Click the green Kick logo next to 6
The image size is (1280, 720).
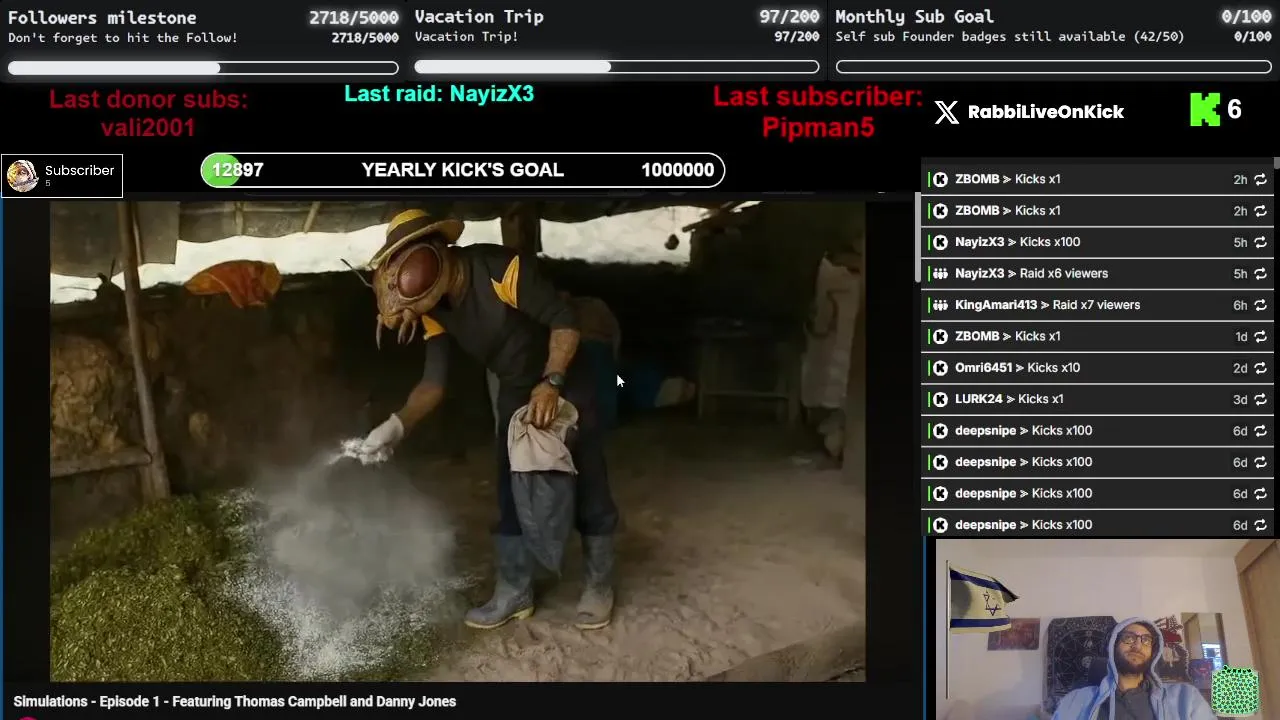coord(1205,110)
